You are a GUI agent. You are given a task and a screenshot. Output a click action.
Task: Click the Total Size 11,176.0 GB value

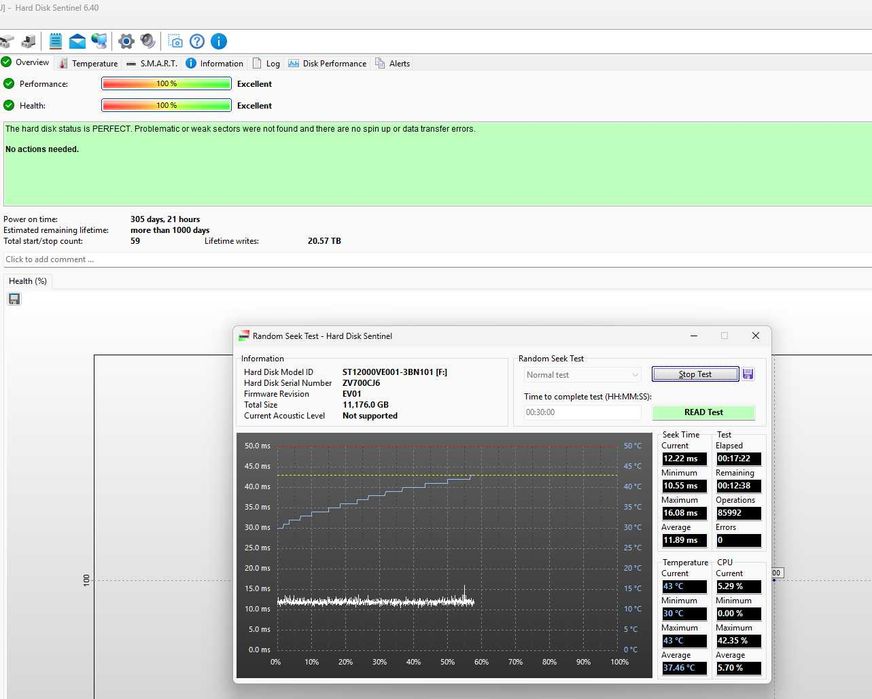pos(365,405)
